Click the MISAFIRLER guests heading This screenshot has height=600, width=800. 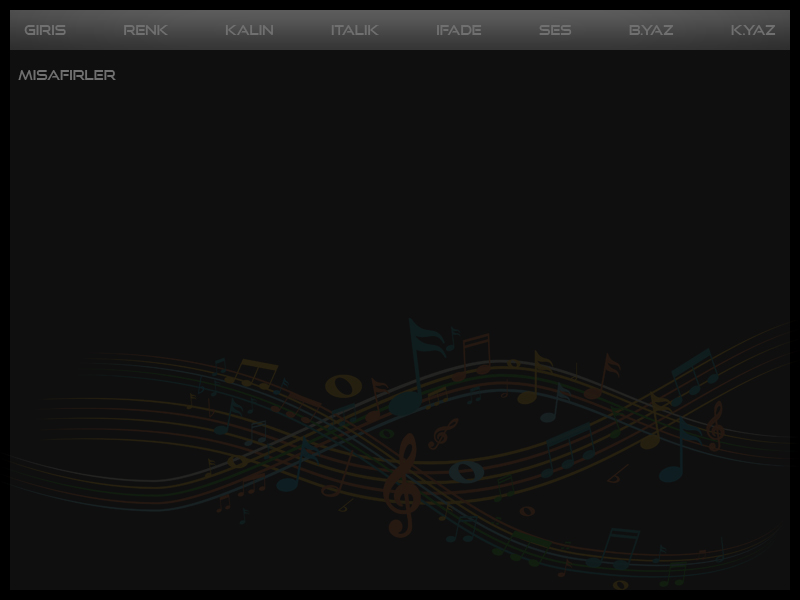[x=67, y=75]
